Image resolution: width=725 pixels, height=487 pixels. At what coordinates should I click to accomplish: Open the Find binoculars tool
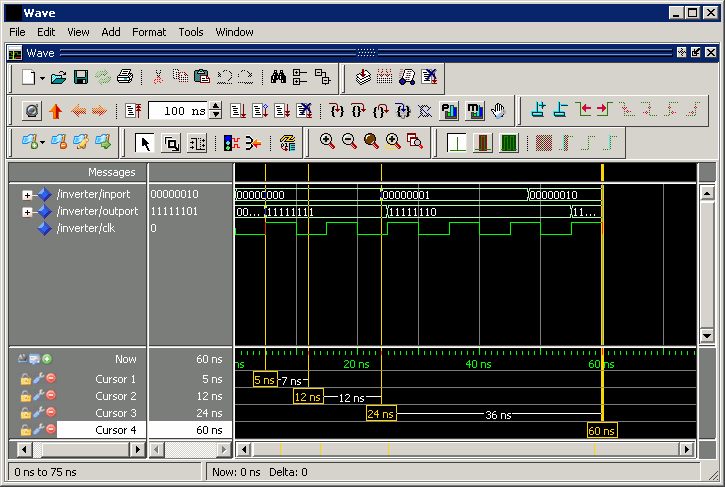coord(278,77)
